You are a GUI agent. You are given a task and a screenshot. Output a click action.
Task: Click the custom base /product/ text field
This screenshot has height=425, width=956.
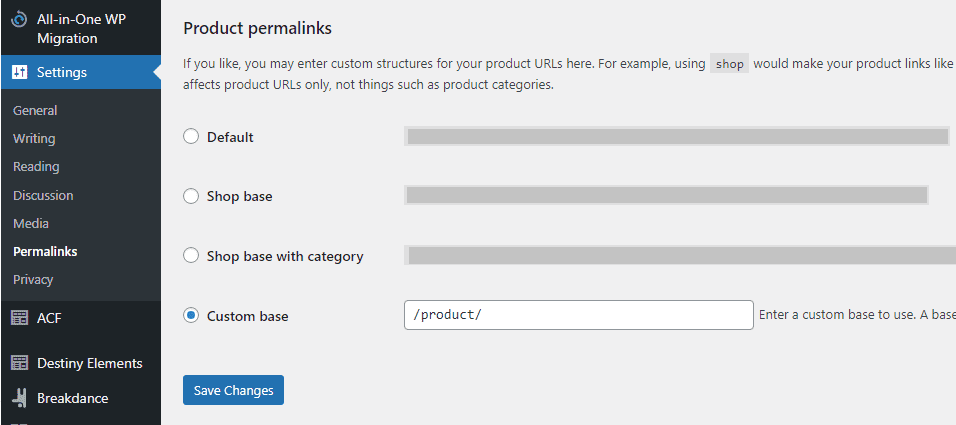point(578,315)
